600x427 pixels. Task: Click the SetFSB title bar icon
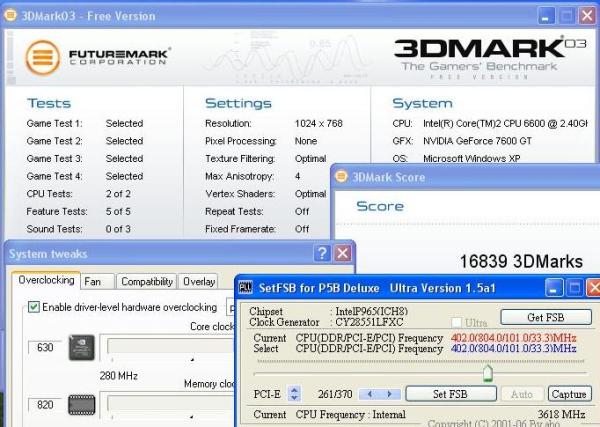pyautogui.click(x=245, y=288)
